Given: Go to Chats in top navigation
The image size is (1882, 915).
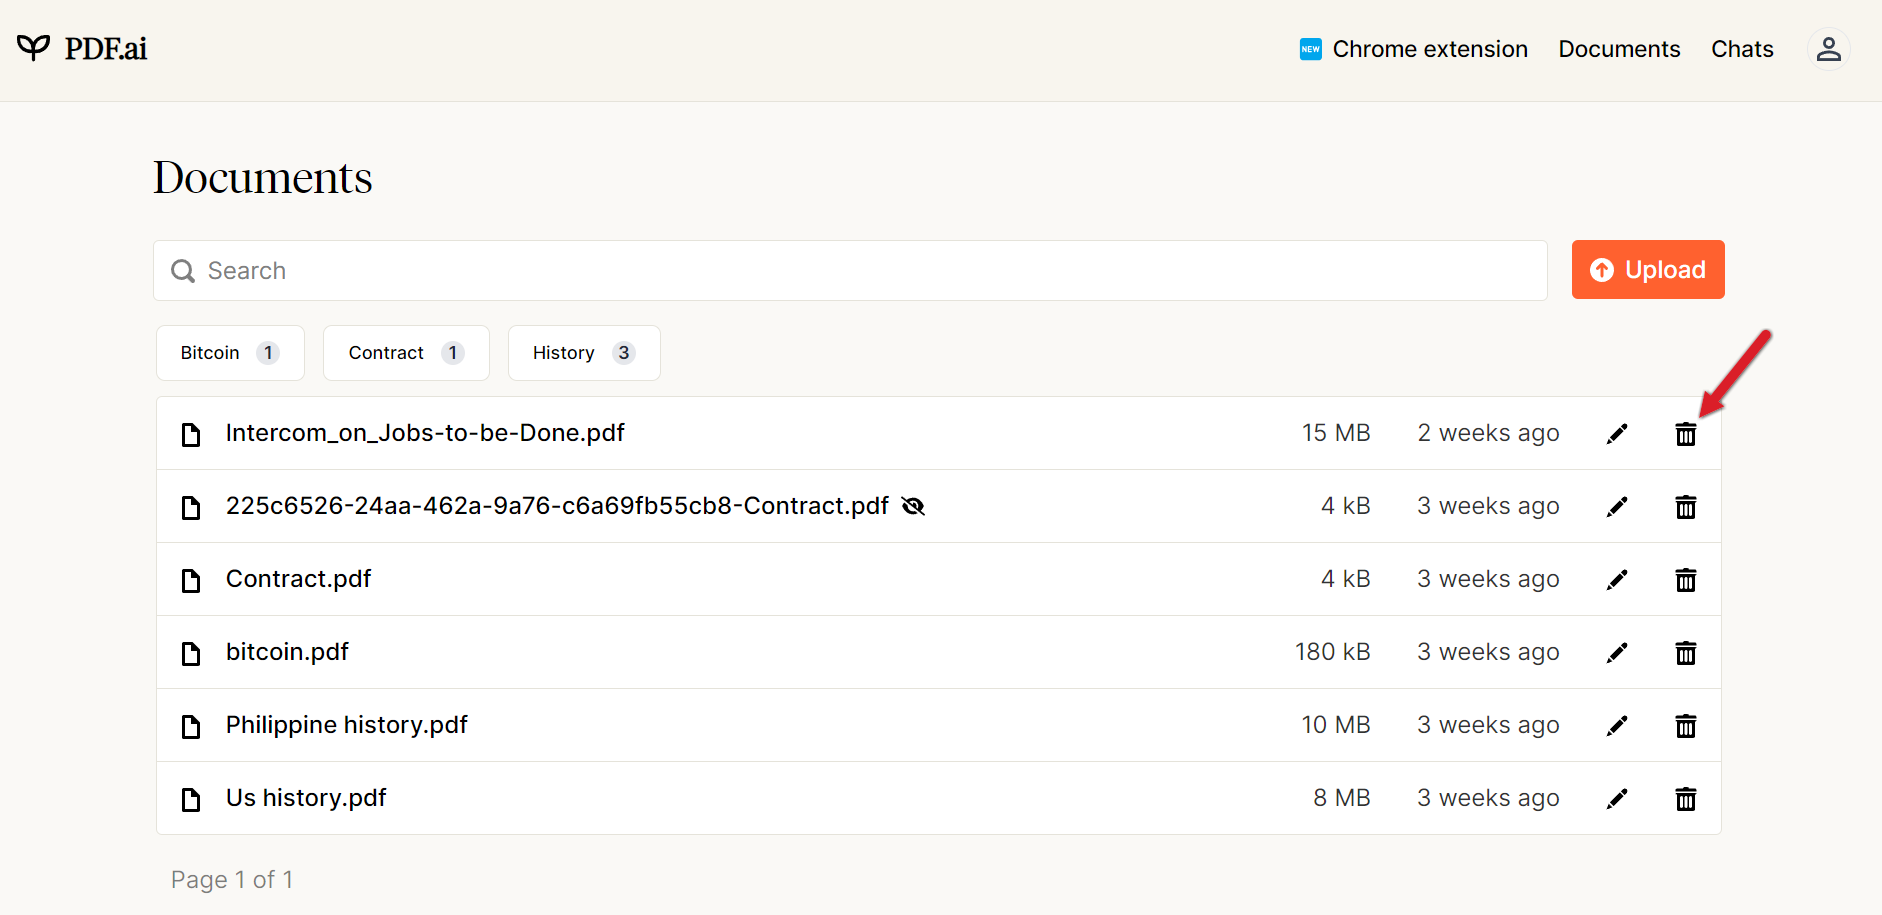Looking at the screenshot, I should [x=1741, y=49].
